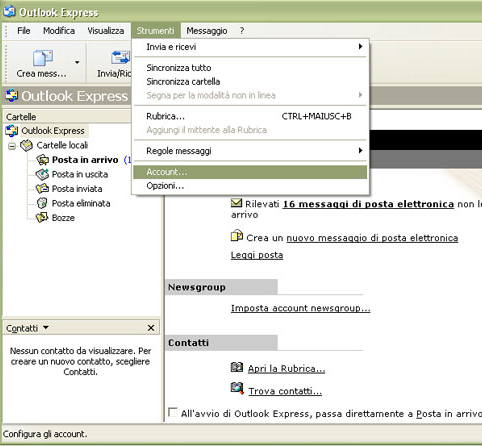
Task: Open the 16 messaggi di posta elettronica link
Action: click(368, 204)
